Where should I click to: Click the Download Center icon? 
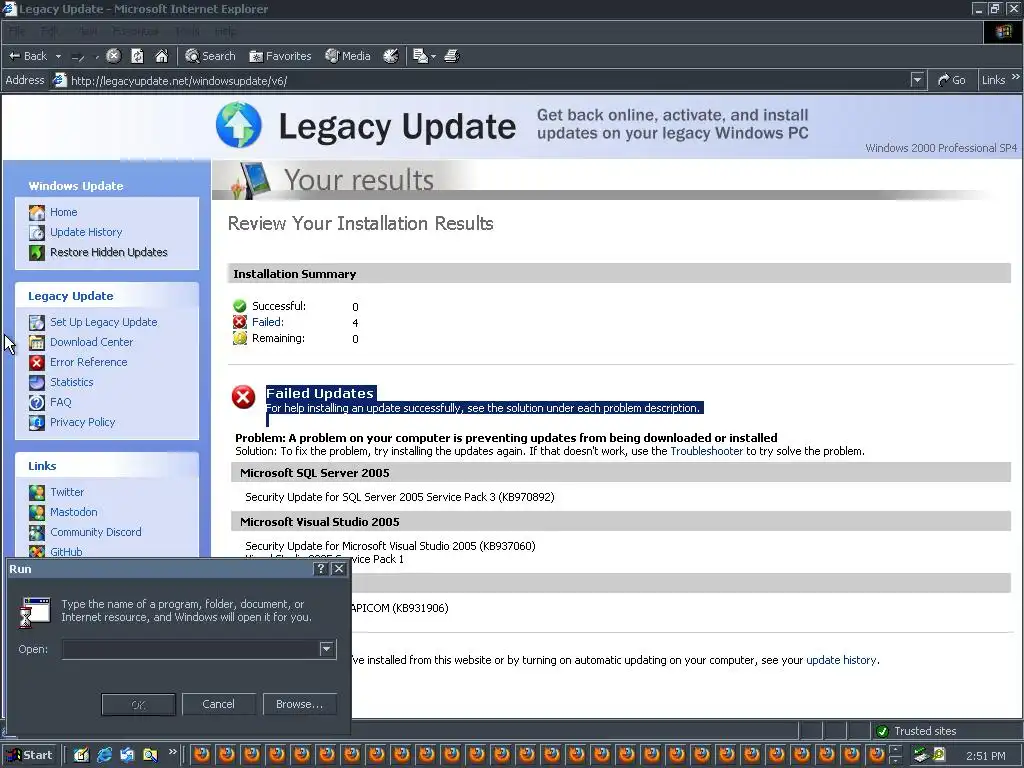(37, 342)
